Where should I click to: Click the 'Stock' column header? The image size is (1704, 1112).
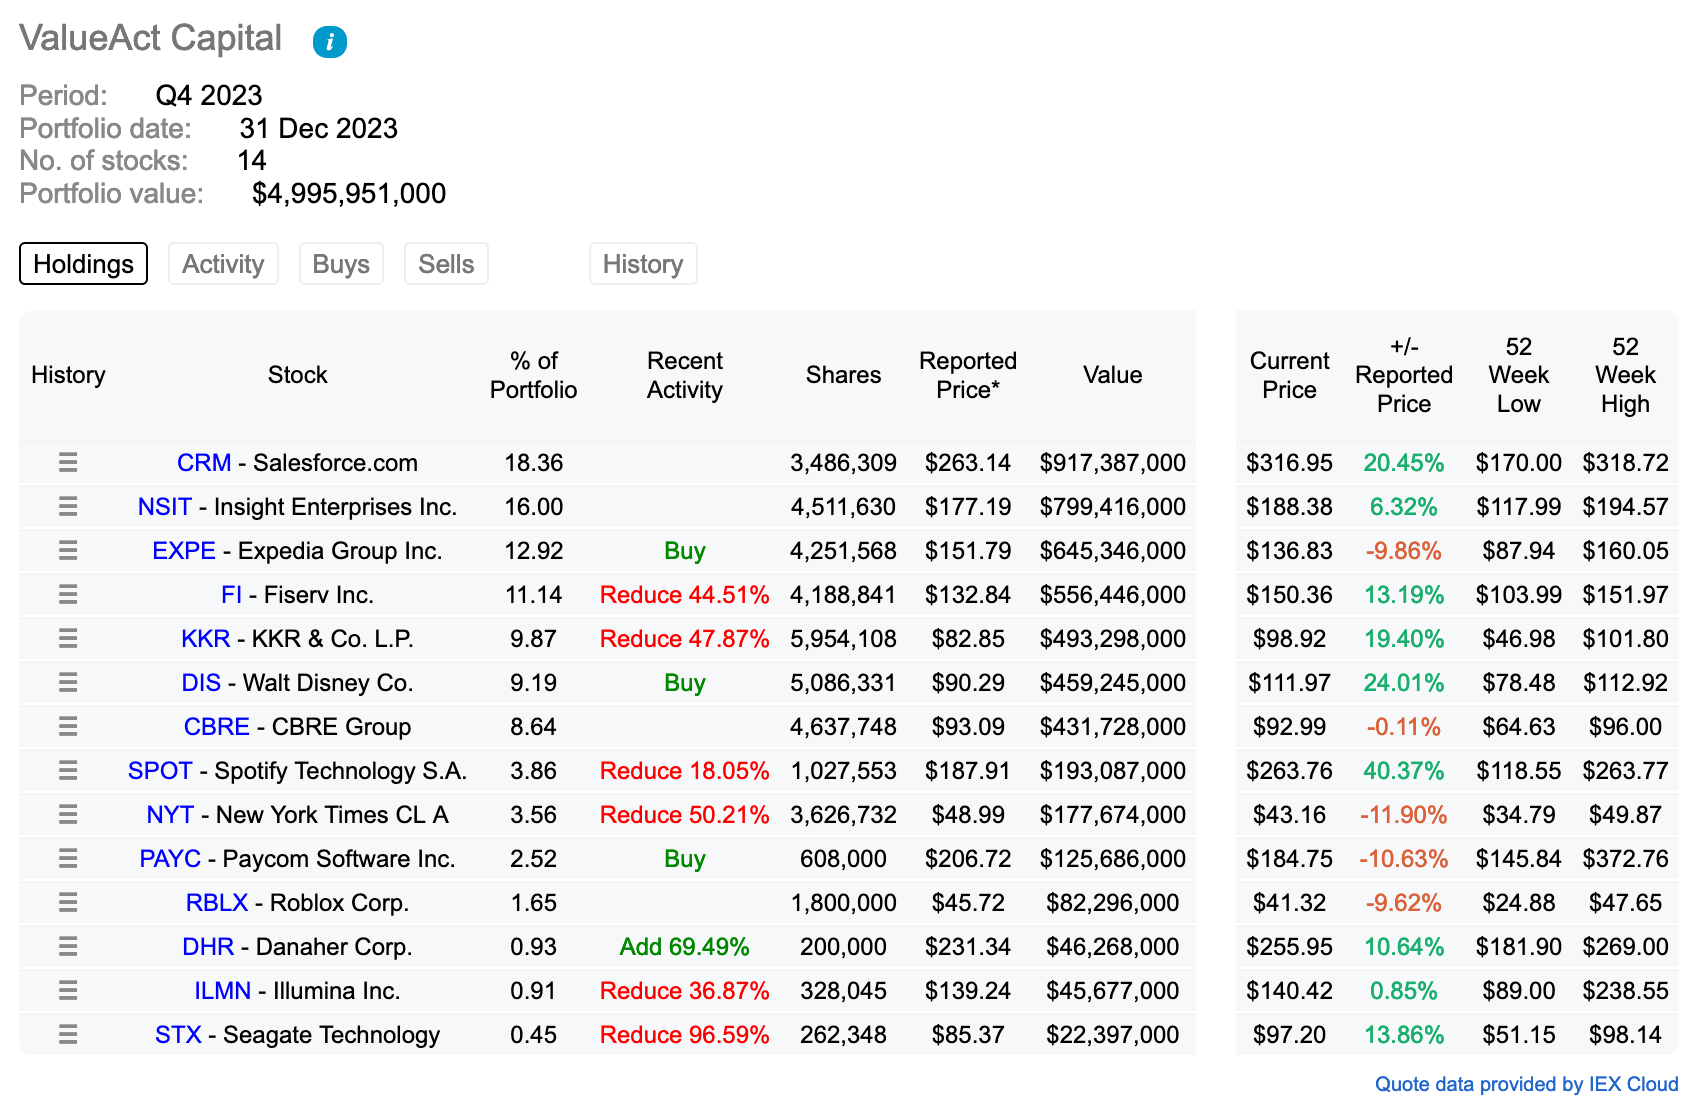[x=298, y=375]
